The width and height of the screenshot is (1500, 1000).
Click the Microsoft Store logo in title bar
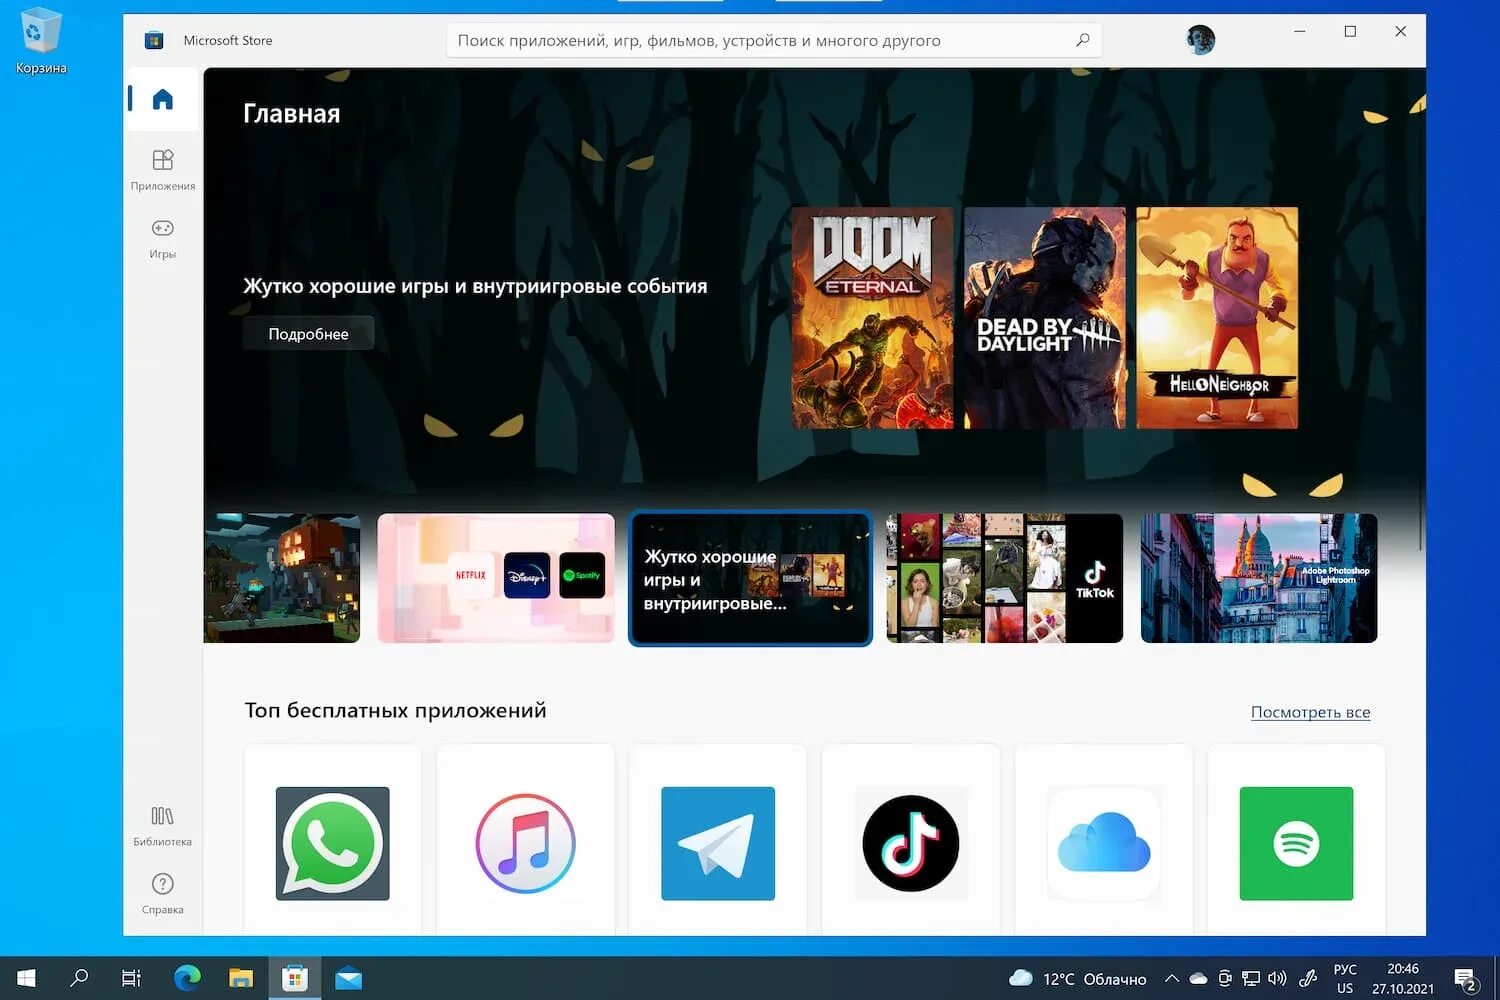coord(154,40)
